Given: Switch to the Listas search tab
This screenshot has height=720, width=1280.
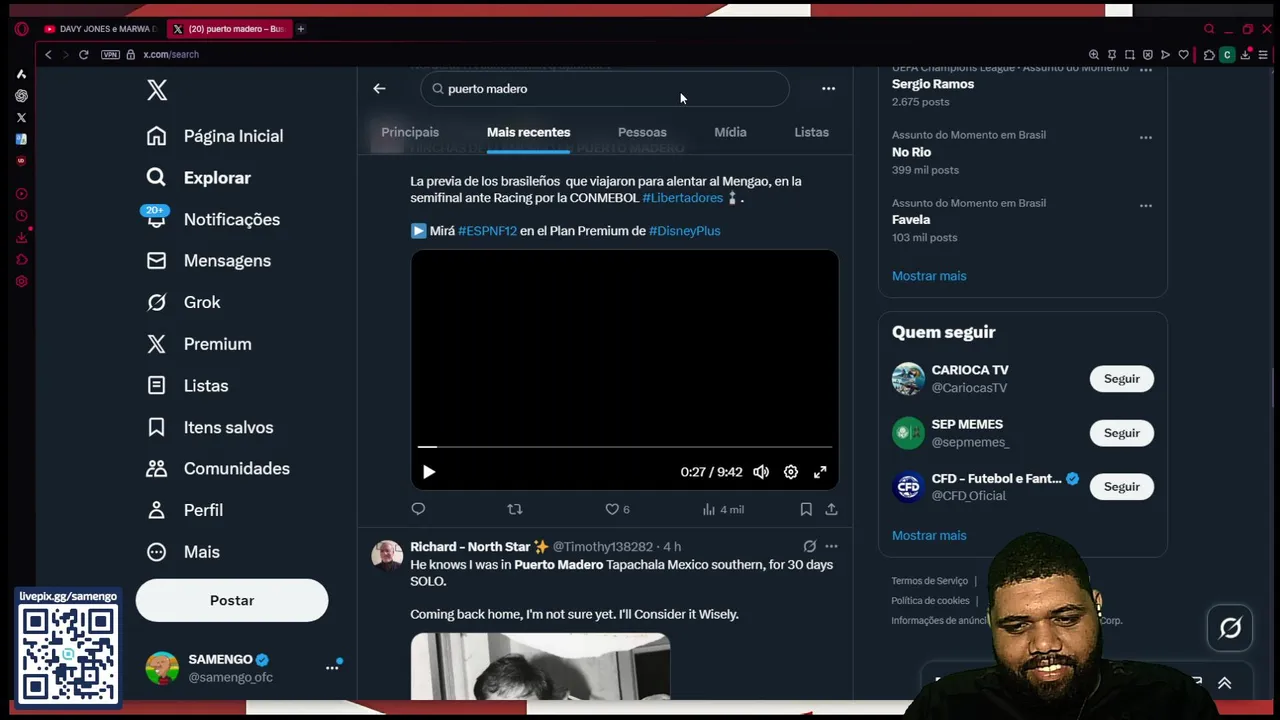Looking at the screenshot, I should [811, 132].
